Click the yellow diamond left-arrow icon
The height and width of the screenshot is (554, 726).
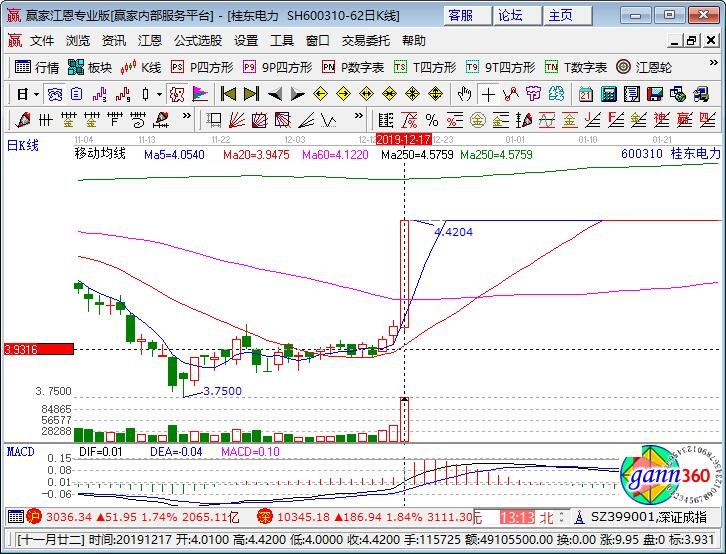pyautogui.click(x=320, y=94)
